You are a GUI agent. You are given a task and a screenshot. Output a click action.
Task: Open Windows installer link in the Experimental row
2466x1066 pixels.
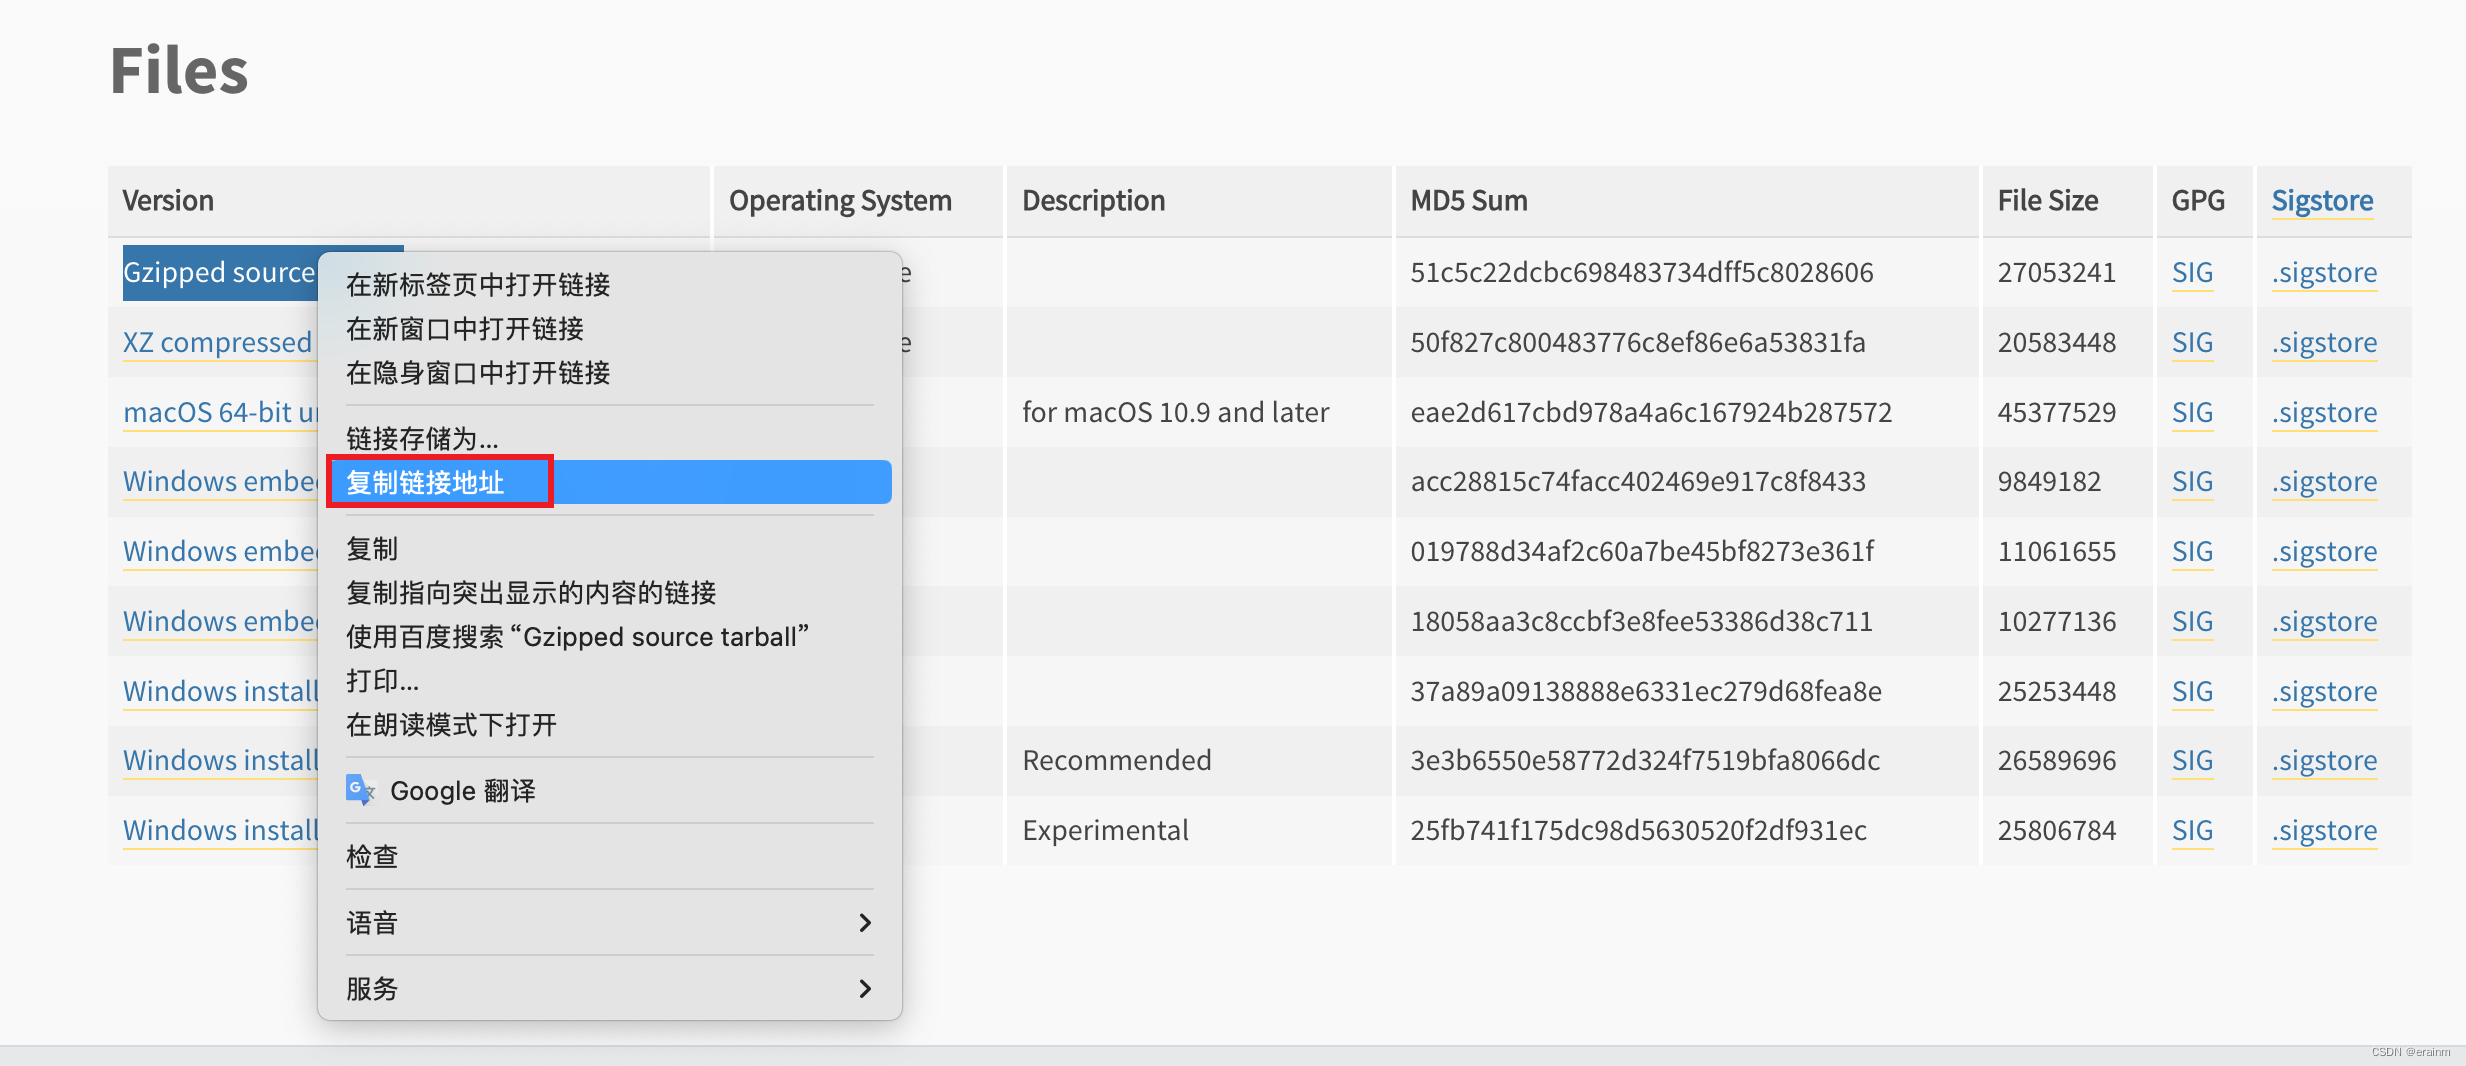click(220, 830)
